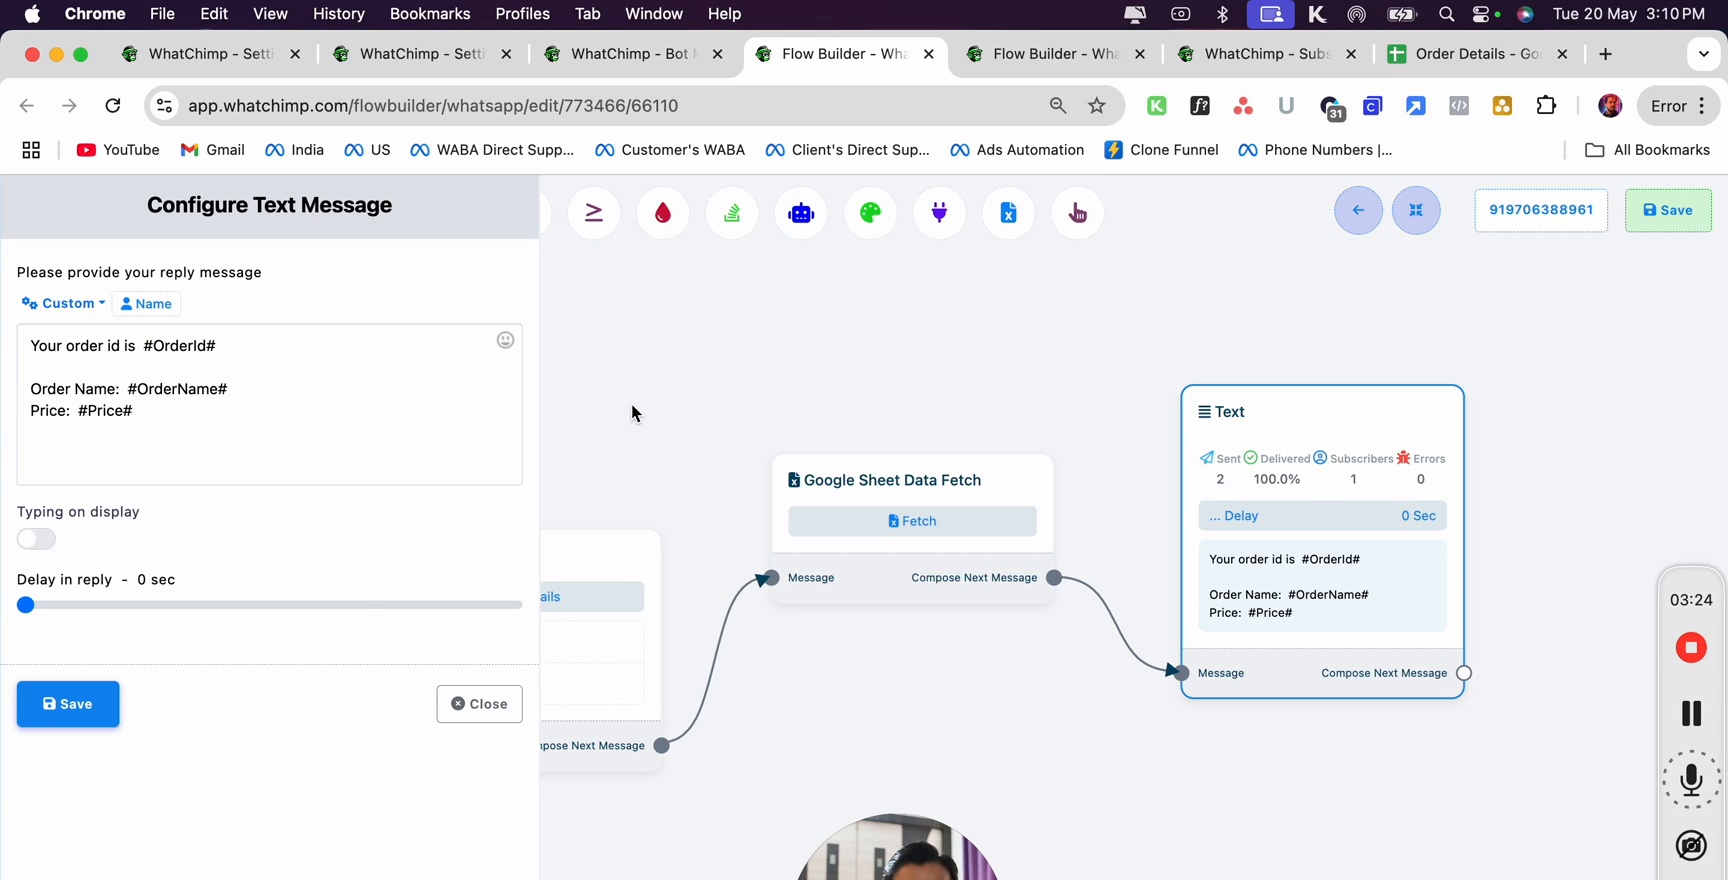The height and width of the screenshot is (880, 1728).
Task: Open a new browser tab
Action: tap(1606, 54)
